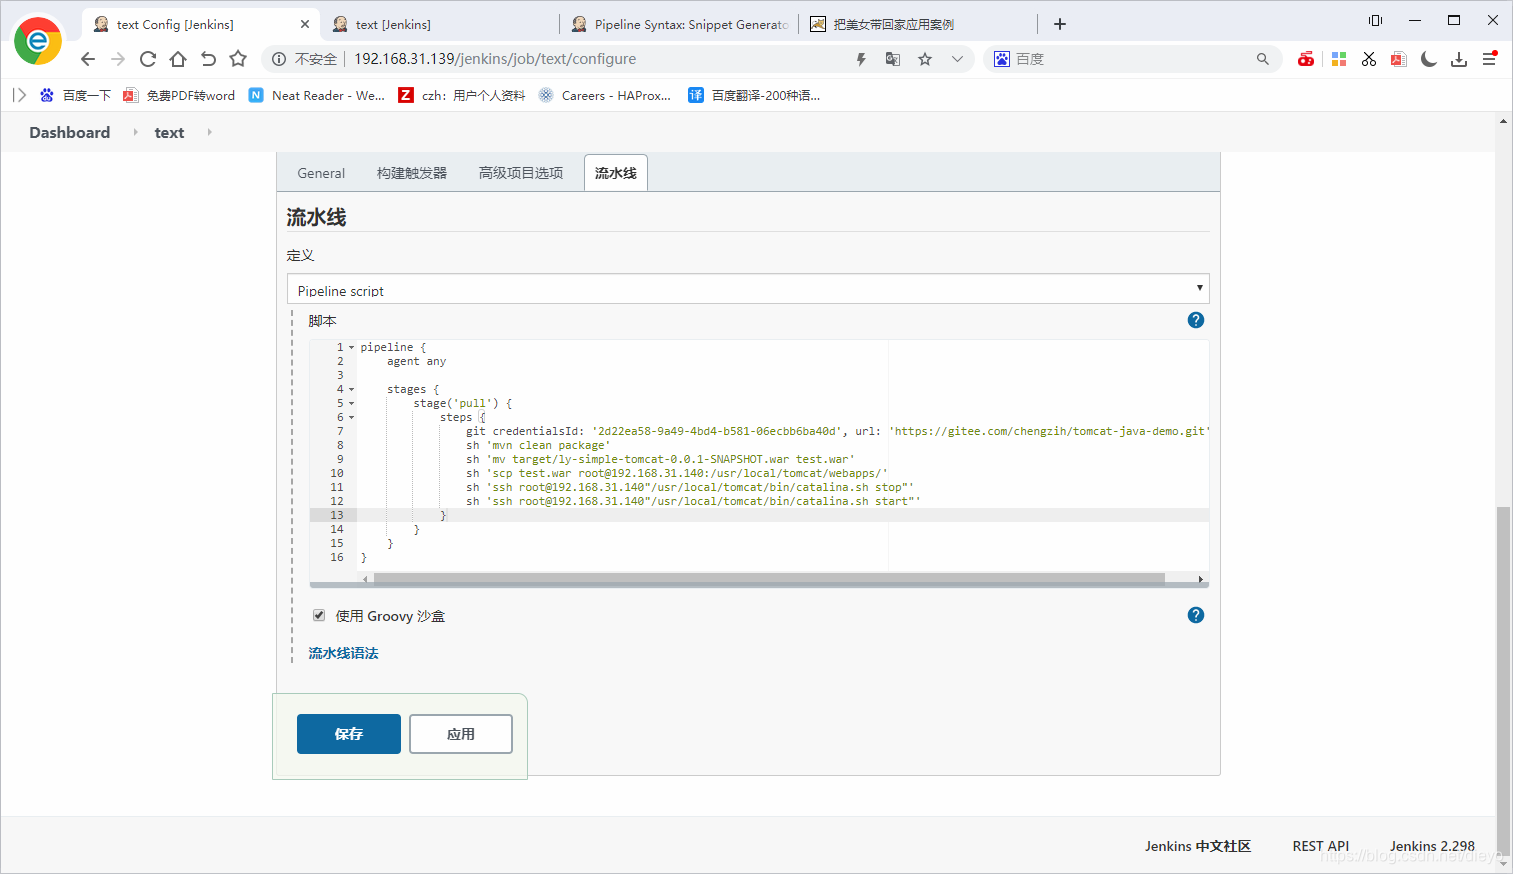Click the editor scrollbar right arrow

[x=1201, y=579]
